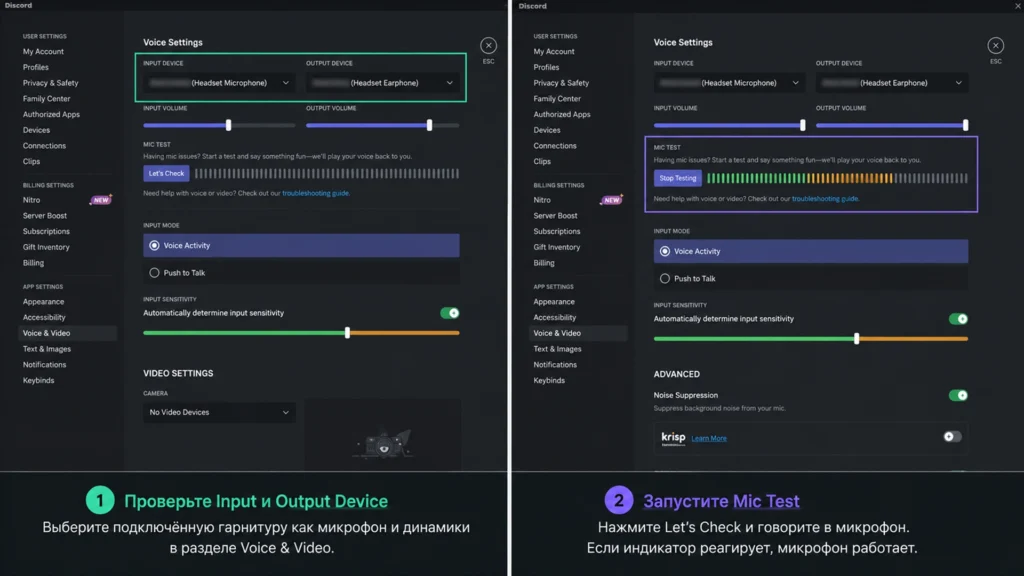Click Input Volume slider handle in right window
Image resolution: width=1024 pixels, height=576 pixels.
point(803,125)
